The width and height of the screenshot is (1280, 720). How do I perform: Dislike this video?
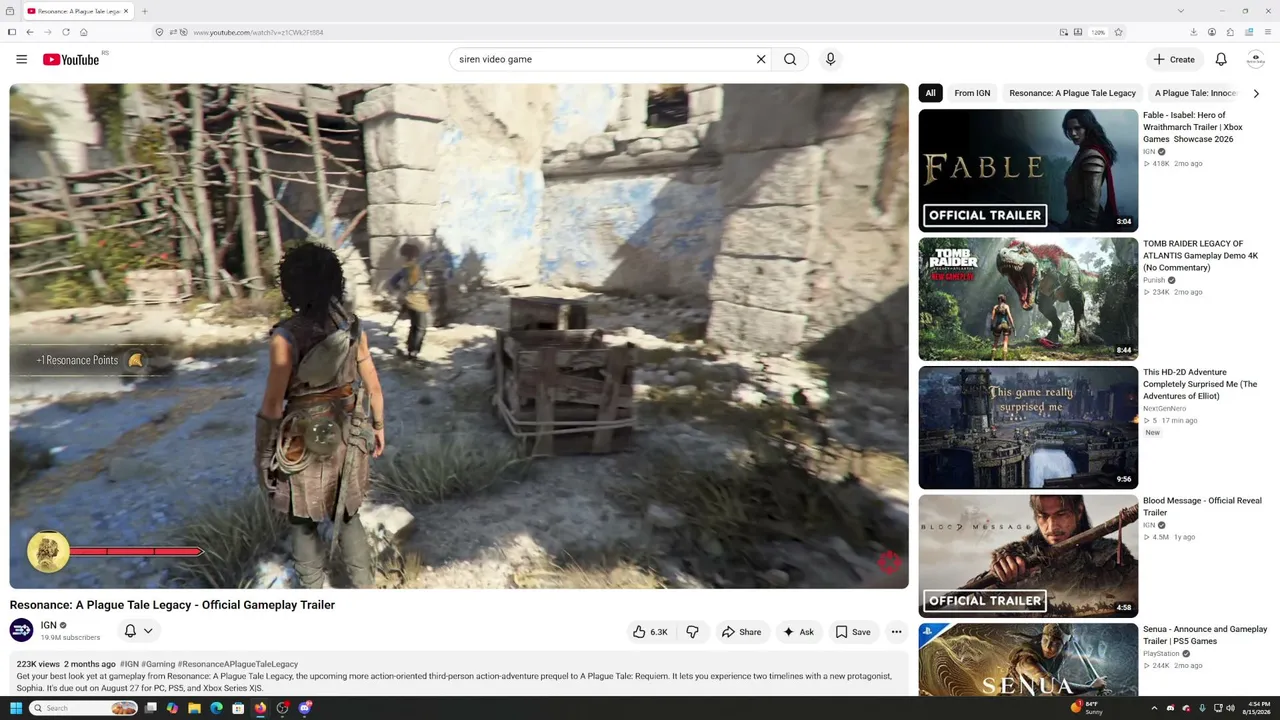coord(692,632)
